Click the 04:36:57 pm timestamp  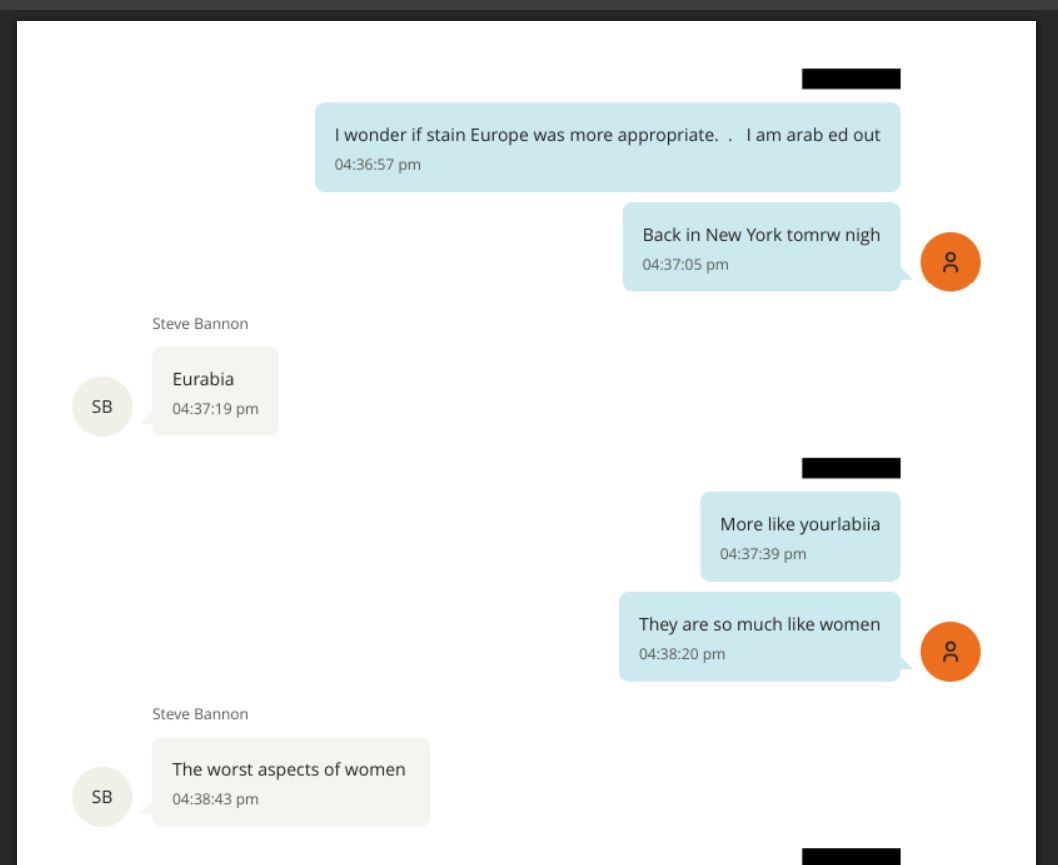click(x=377, y=164)
